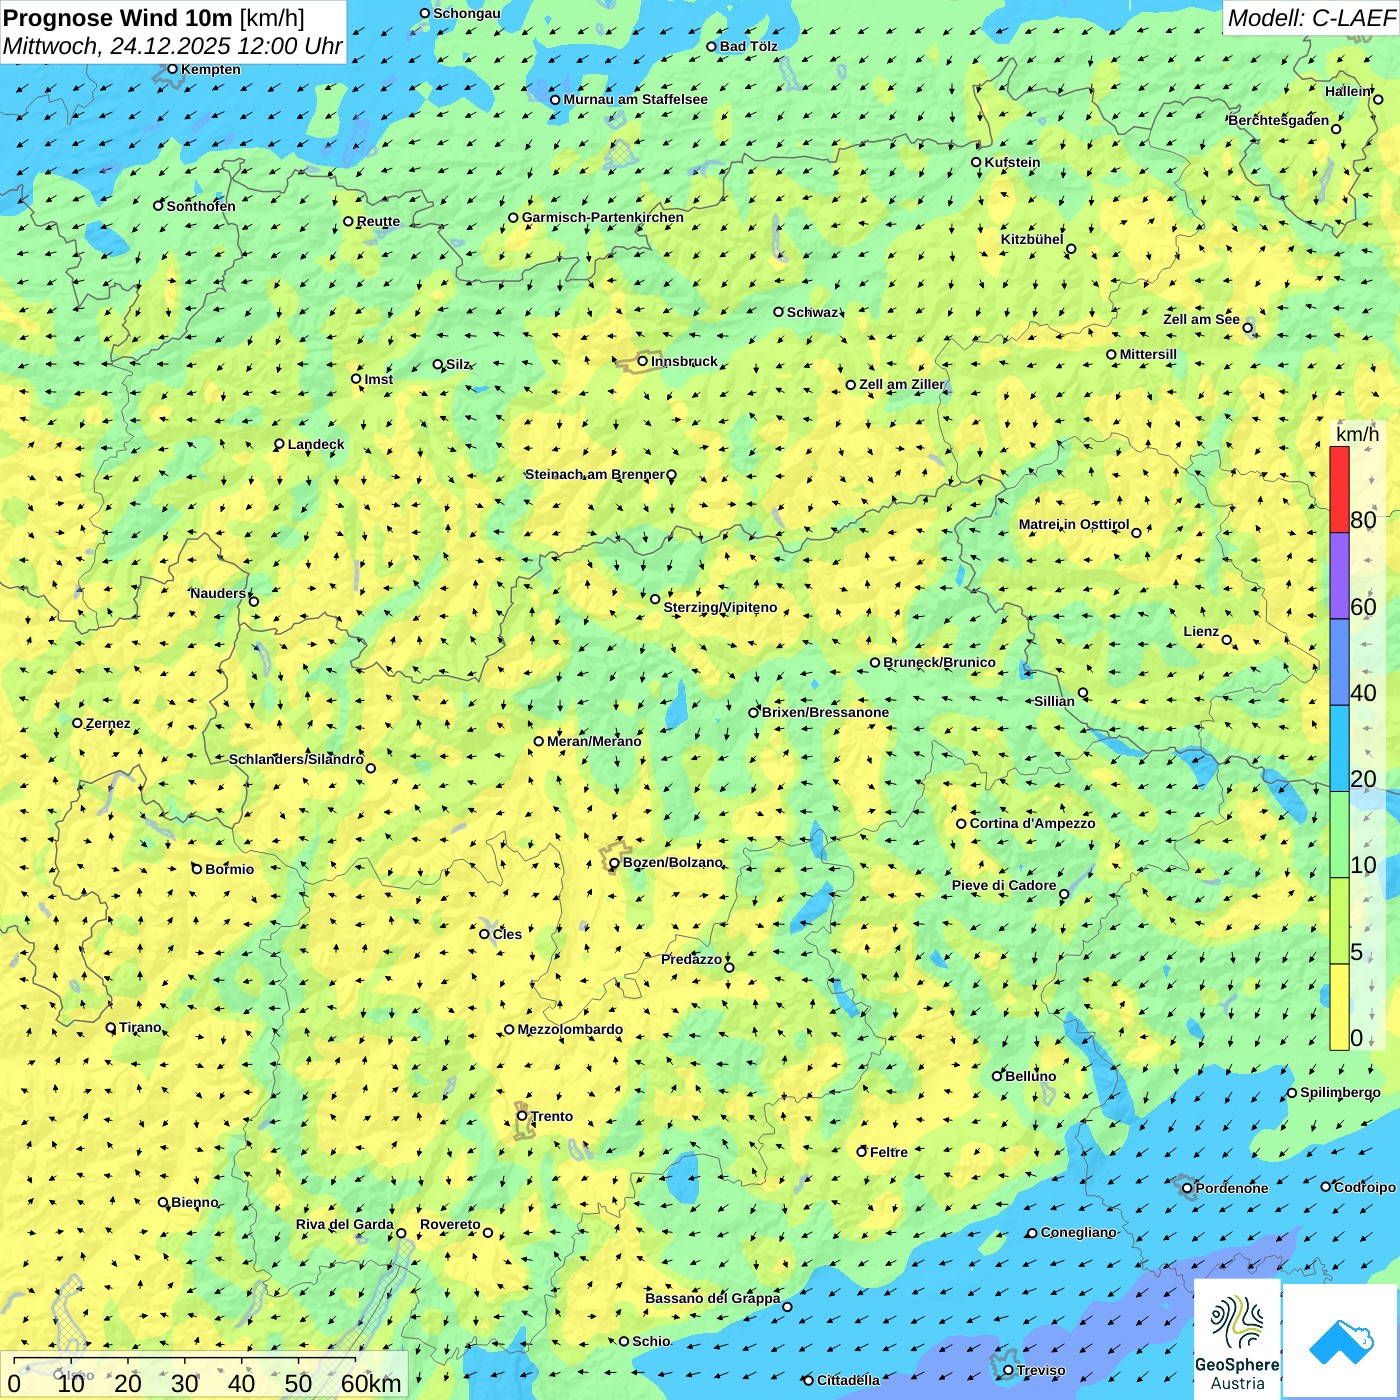Viewport: 1400px width, 1400px height.
Task: Click the 'Pieve di Cadore' label
Action: coord(1004,885)
